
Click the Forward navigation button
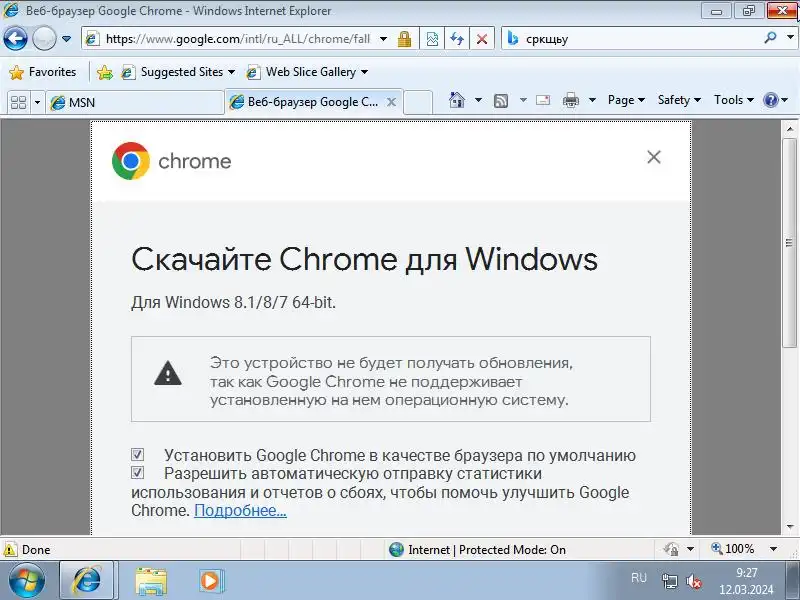point(44,38)
